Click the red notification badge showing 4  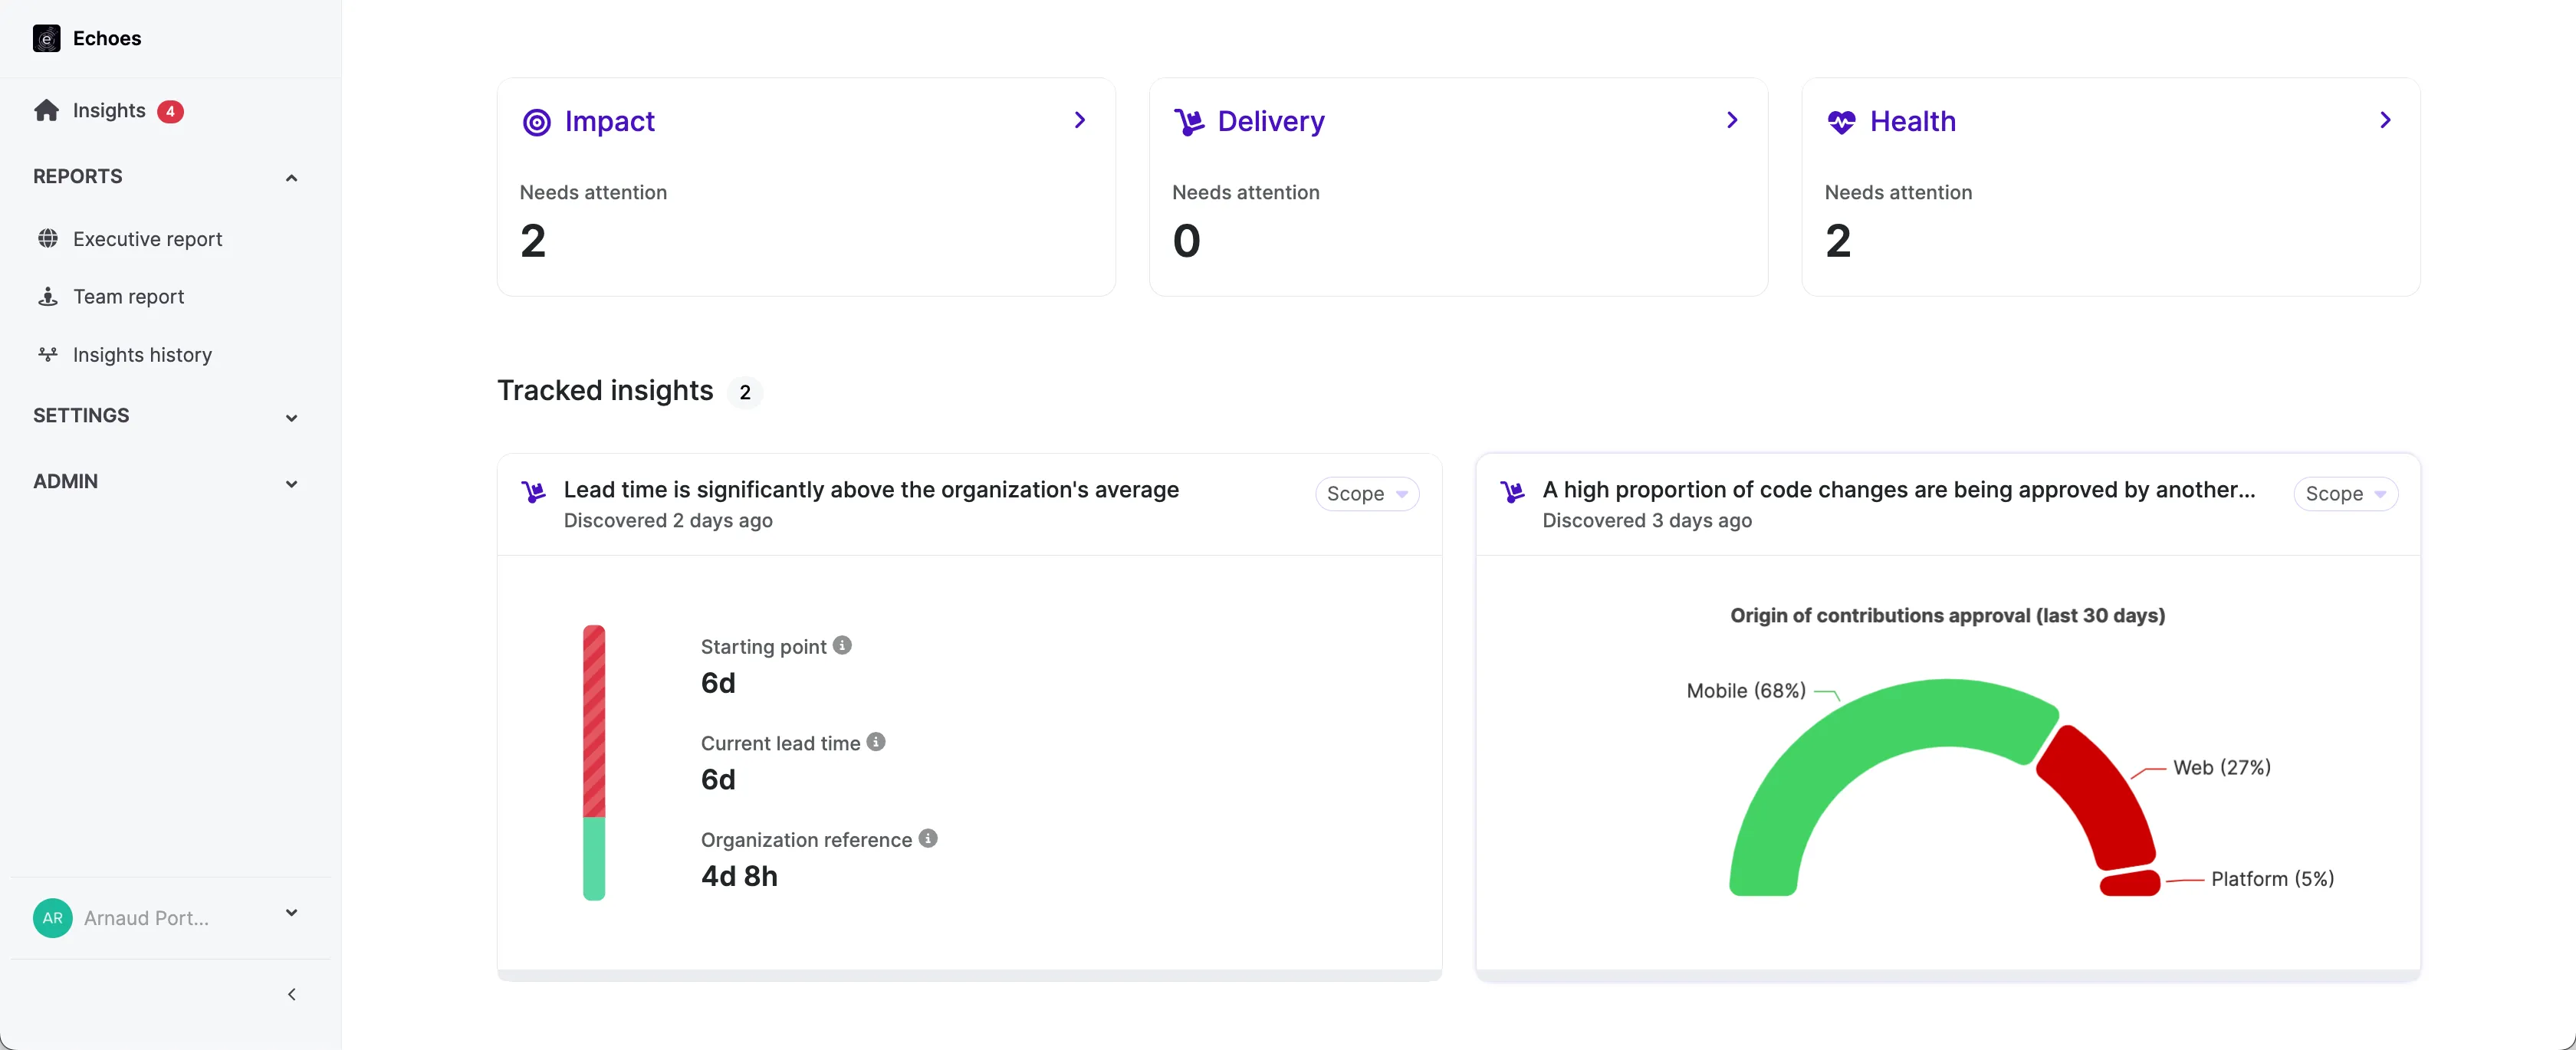pos(170,111)
